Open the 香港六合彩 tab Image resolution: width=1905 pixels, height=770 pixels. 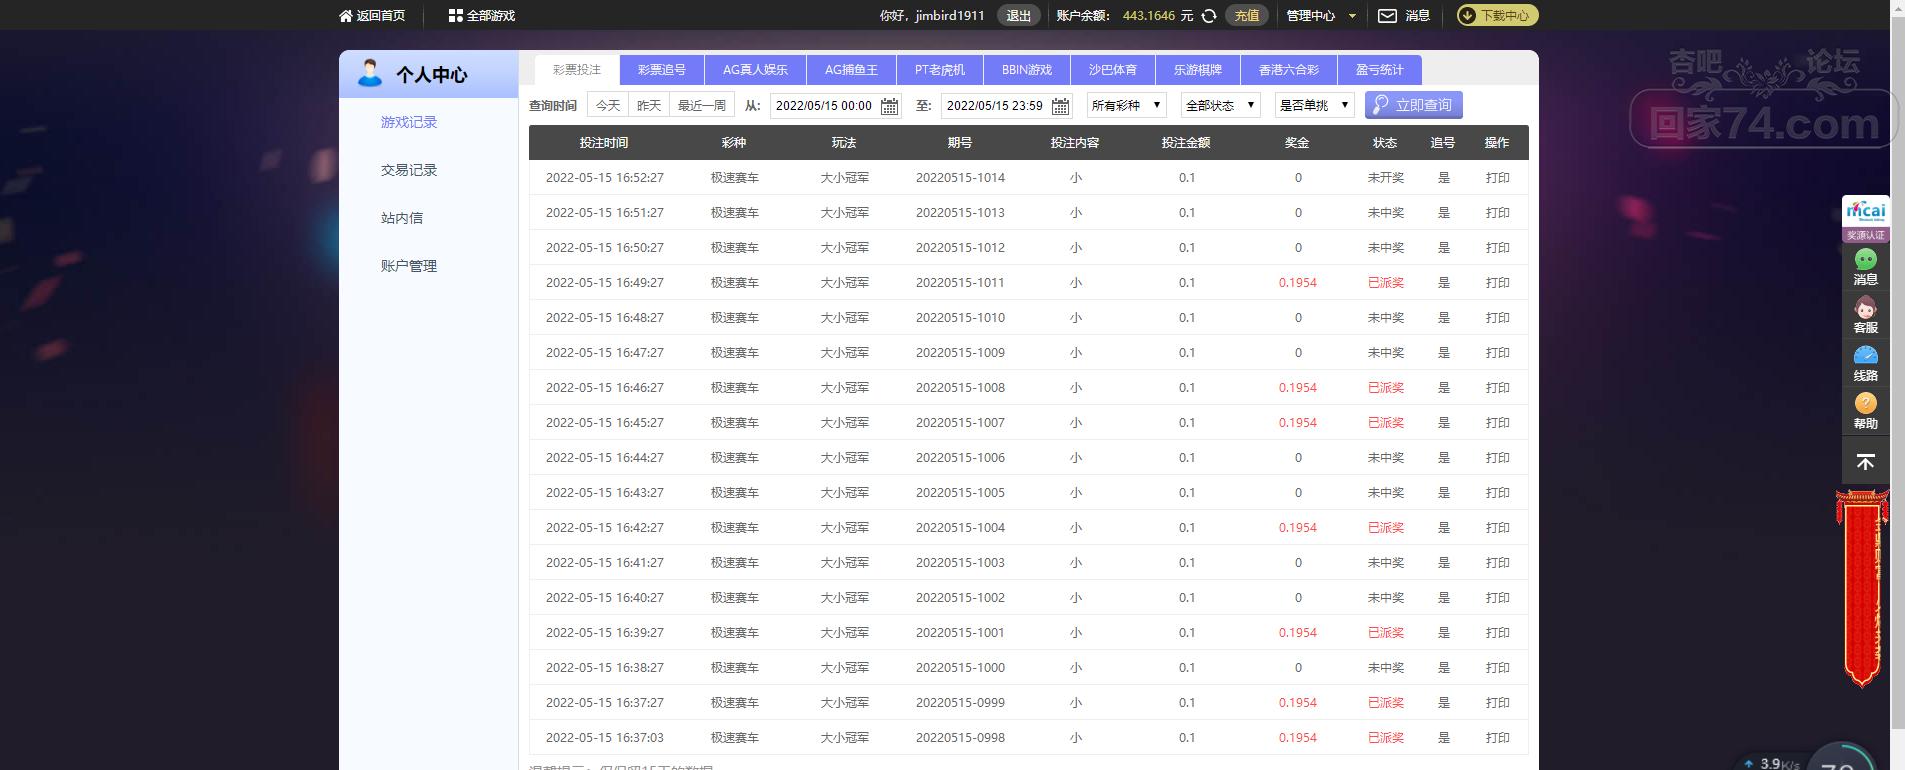(x=1289, y=70)
